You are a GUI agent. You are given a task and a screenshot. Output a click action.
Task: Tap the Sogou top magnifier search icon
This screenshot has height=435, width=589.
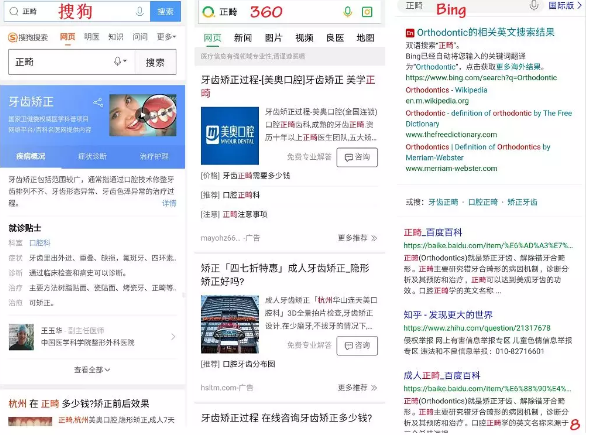click(x=14, y=11)
